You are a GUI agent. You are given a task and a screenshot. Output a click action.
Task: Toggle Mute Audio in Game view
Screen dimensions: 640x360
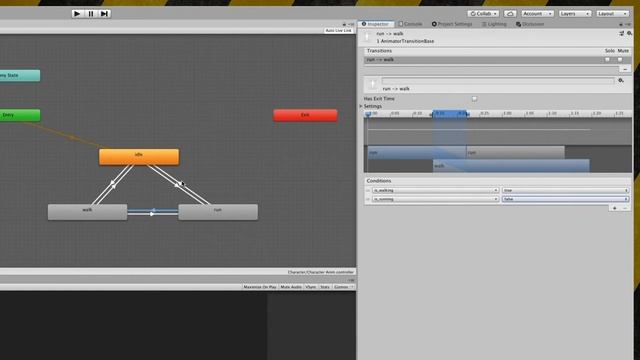[291, 287]
